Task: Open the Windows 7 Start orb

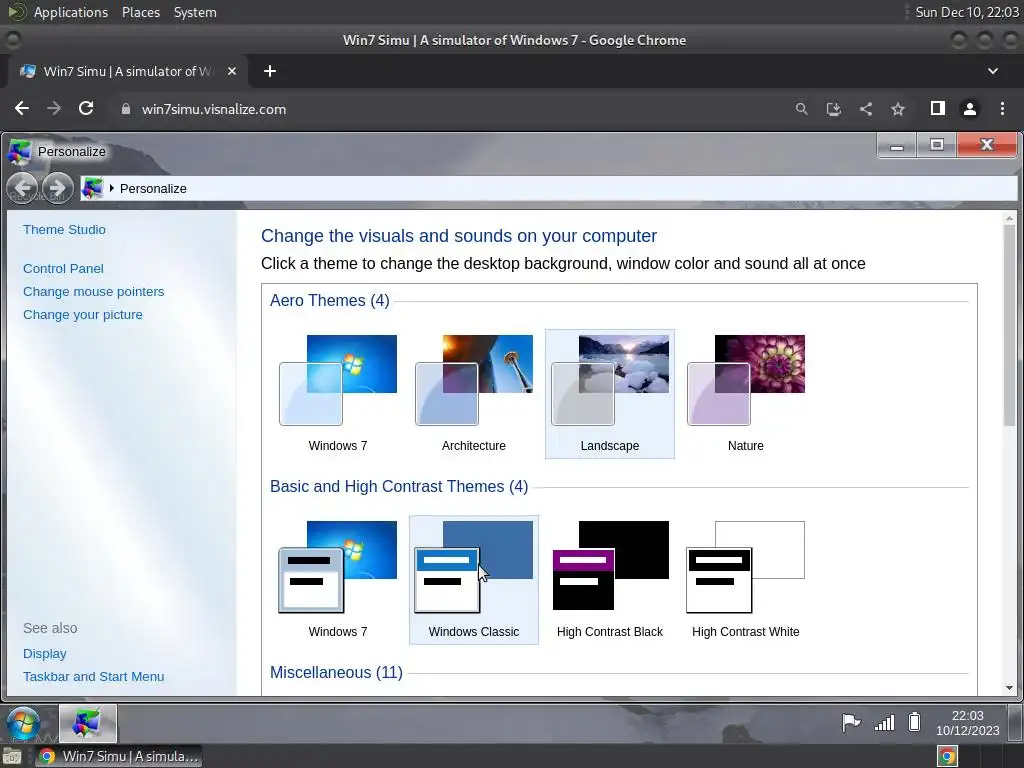Action: [x=24, y=724]
